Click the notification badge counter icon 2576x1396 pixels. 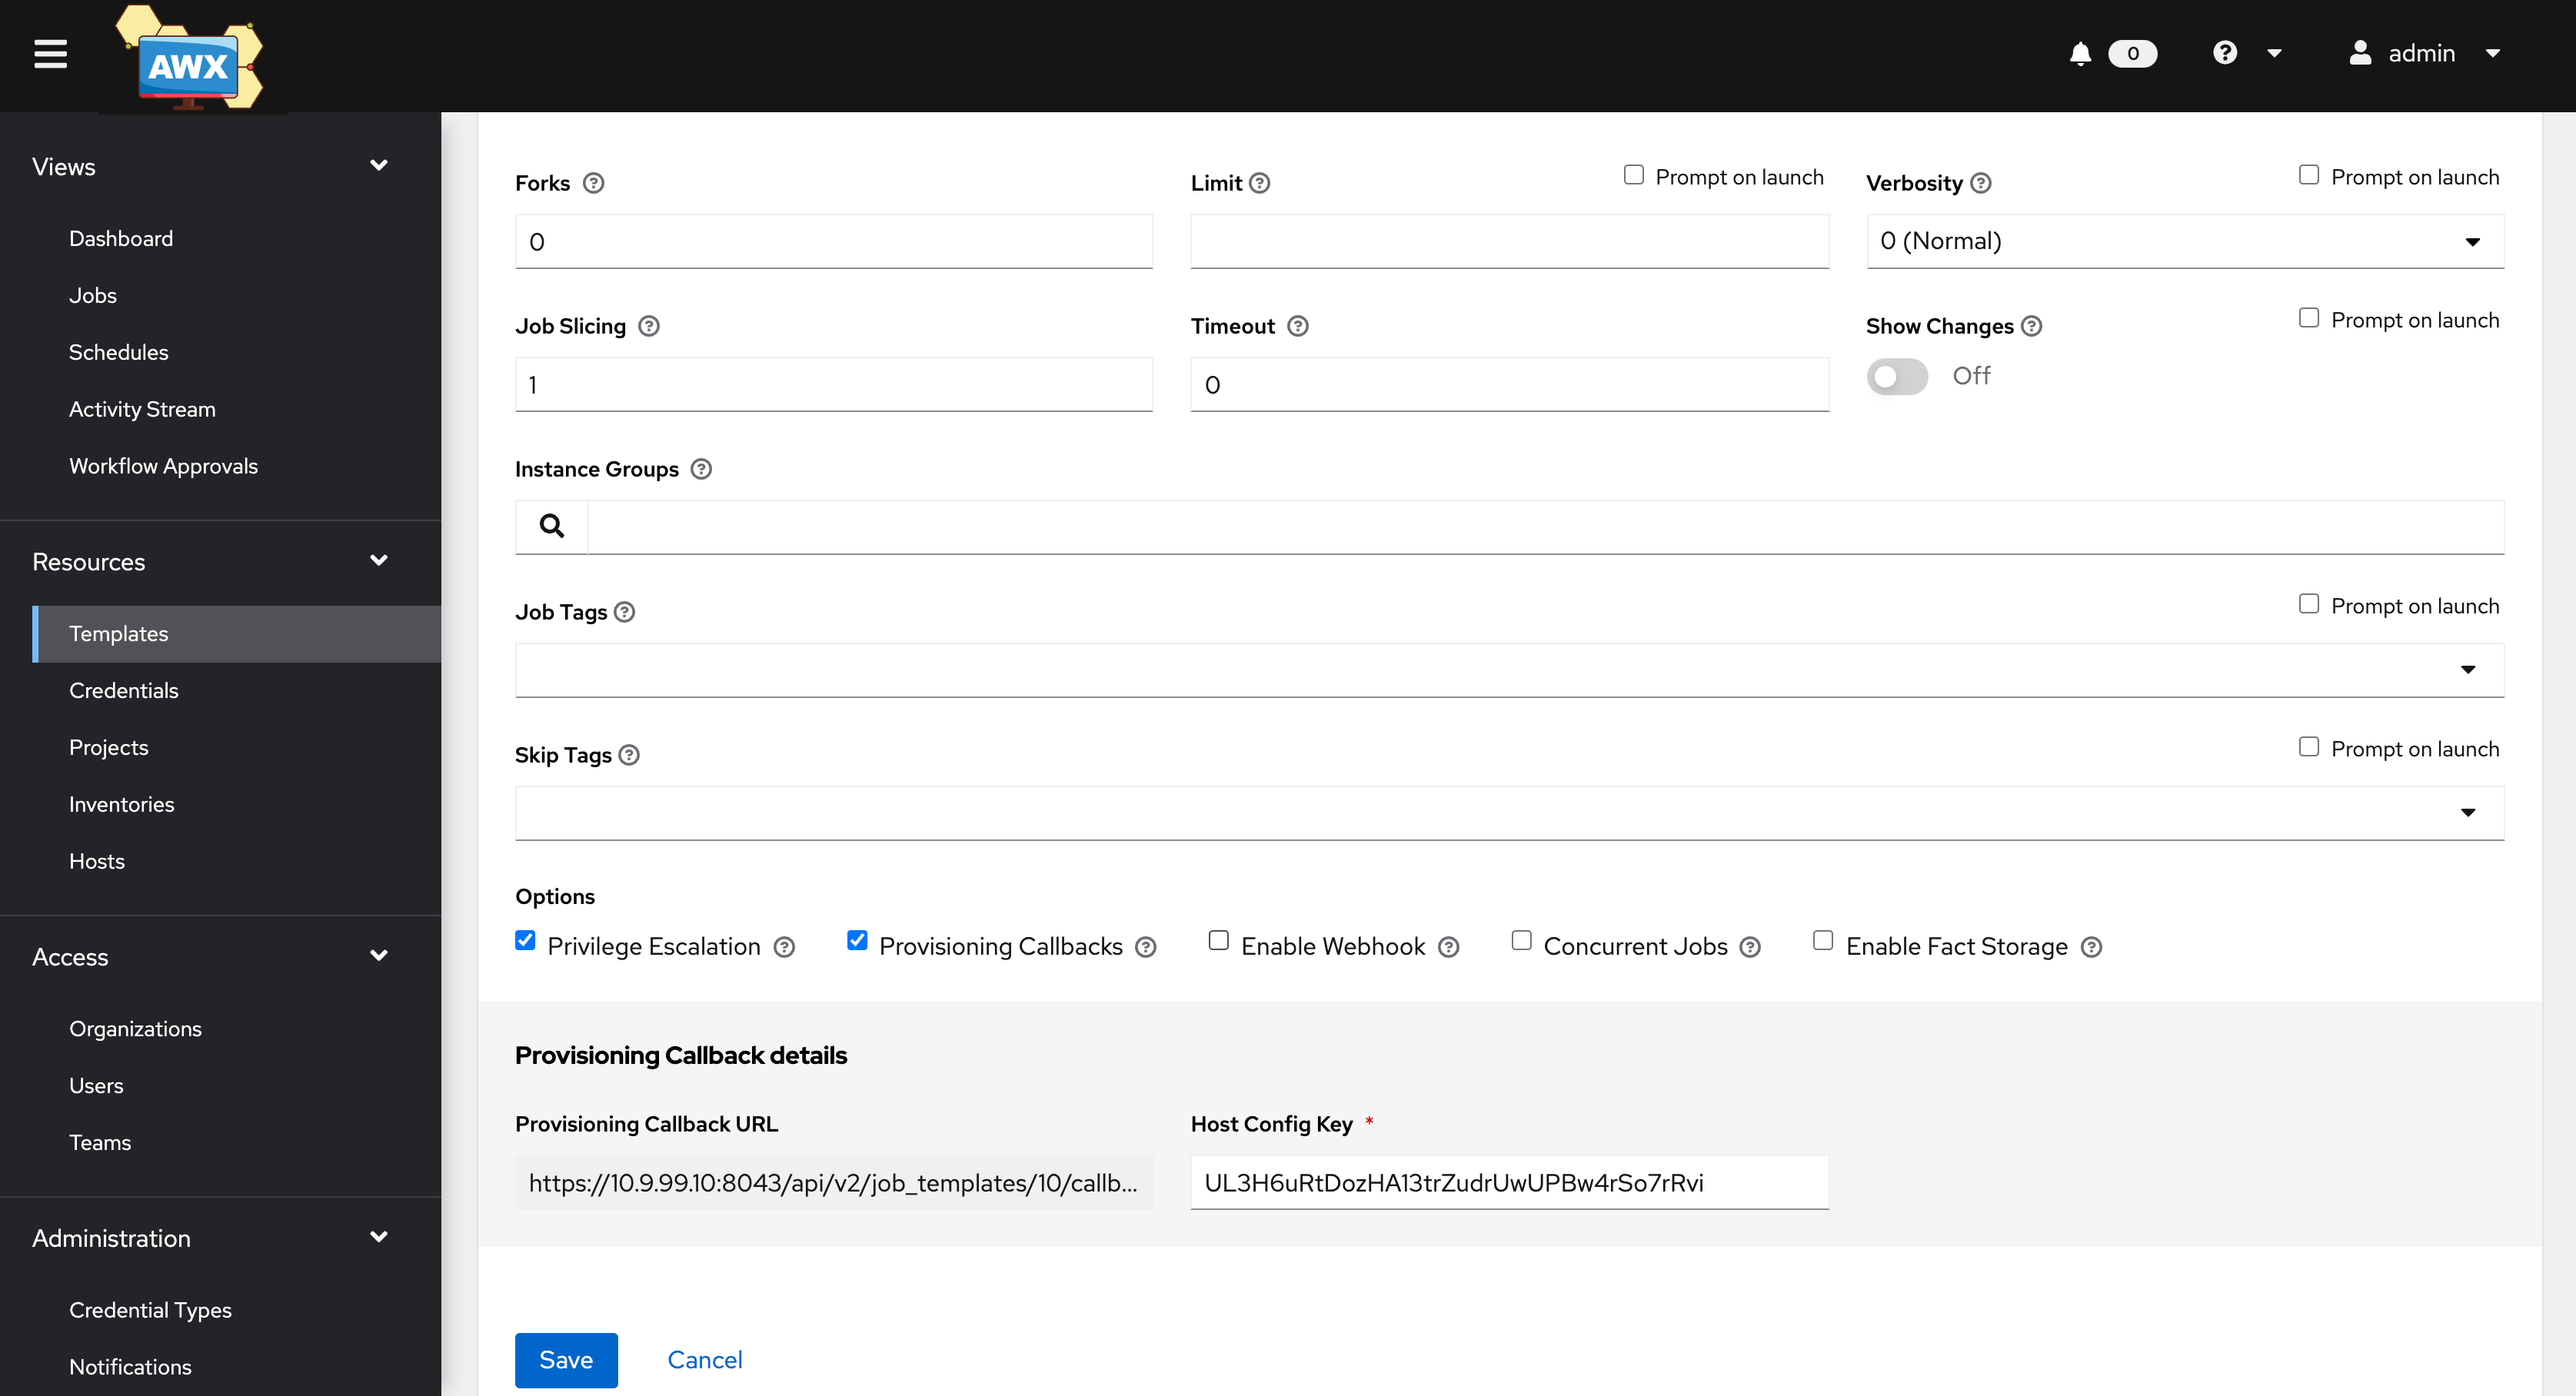coord(2132,52)
